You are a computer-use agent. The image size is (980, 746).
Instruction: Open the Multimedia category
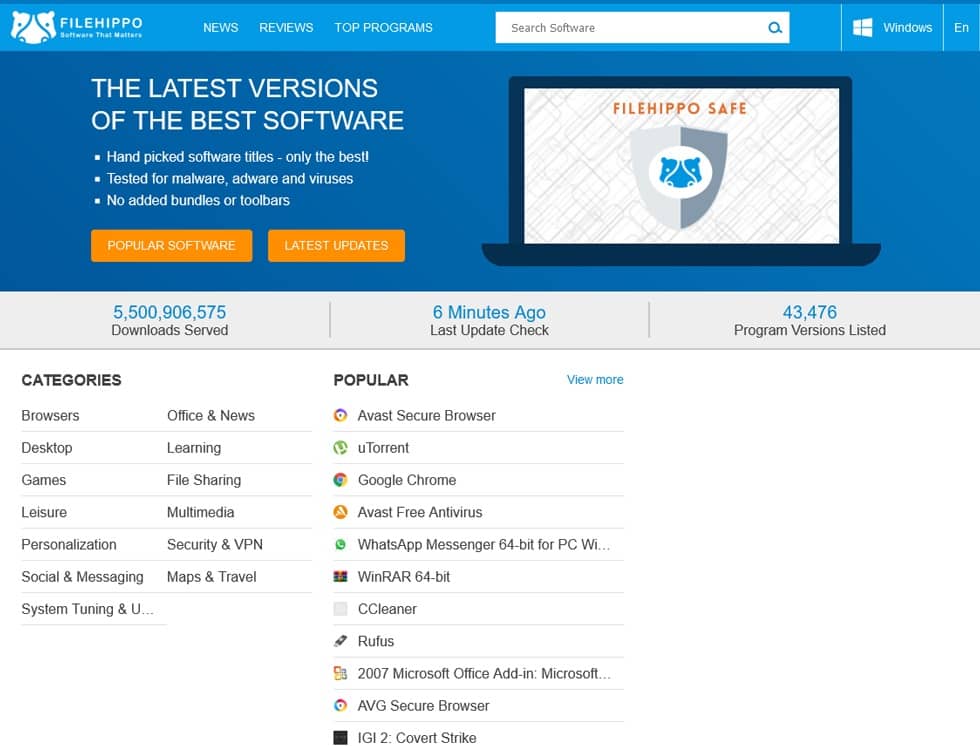point(201,512)
